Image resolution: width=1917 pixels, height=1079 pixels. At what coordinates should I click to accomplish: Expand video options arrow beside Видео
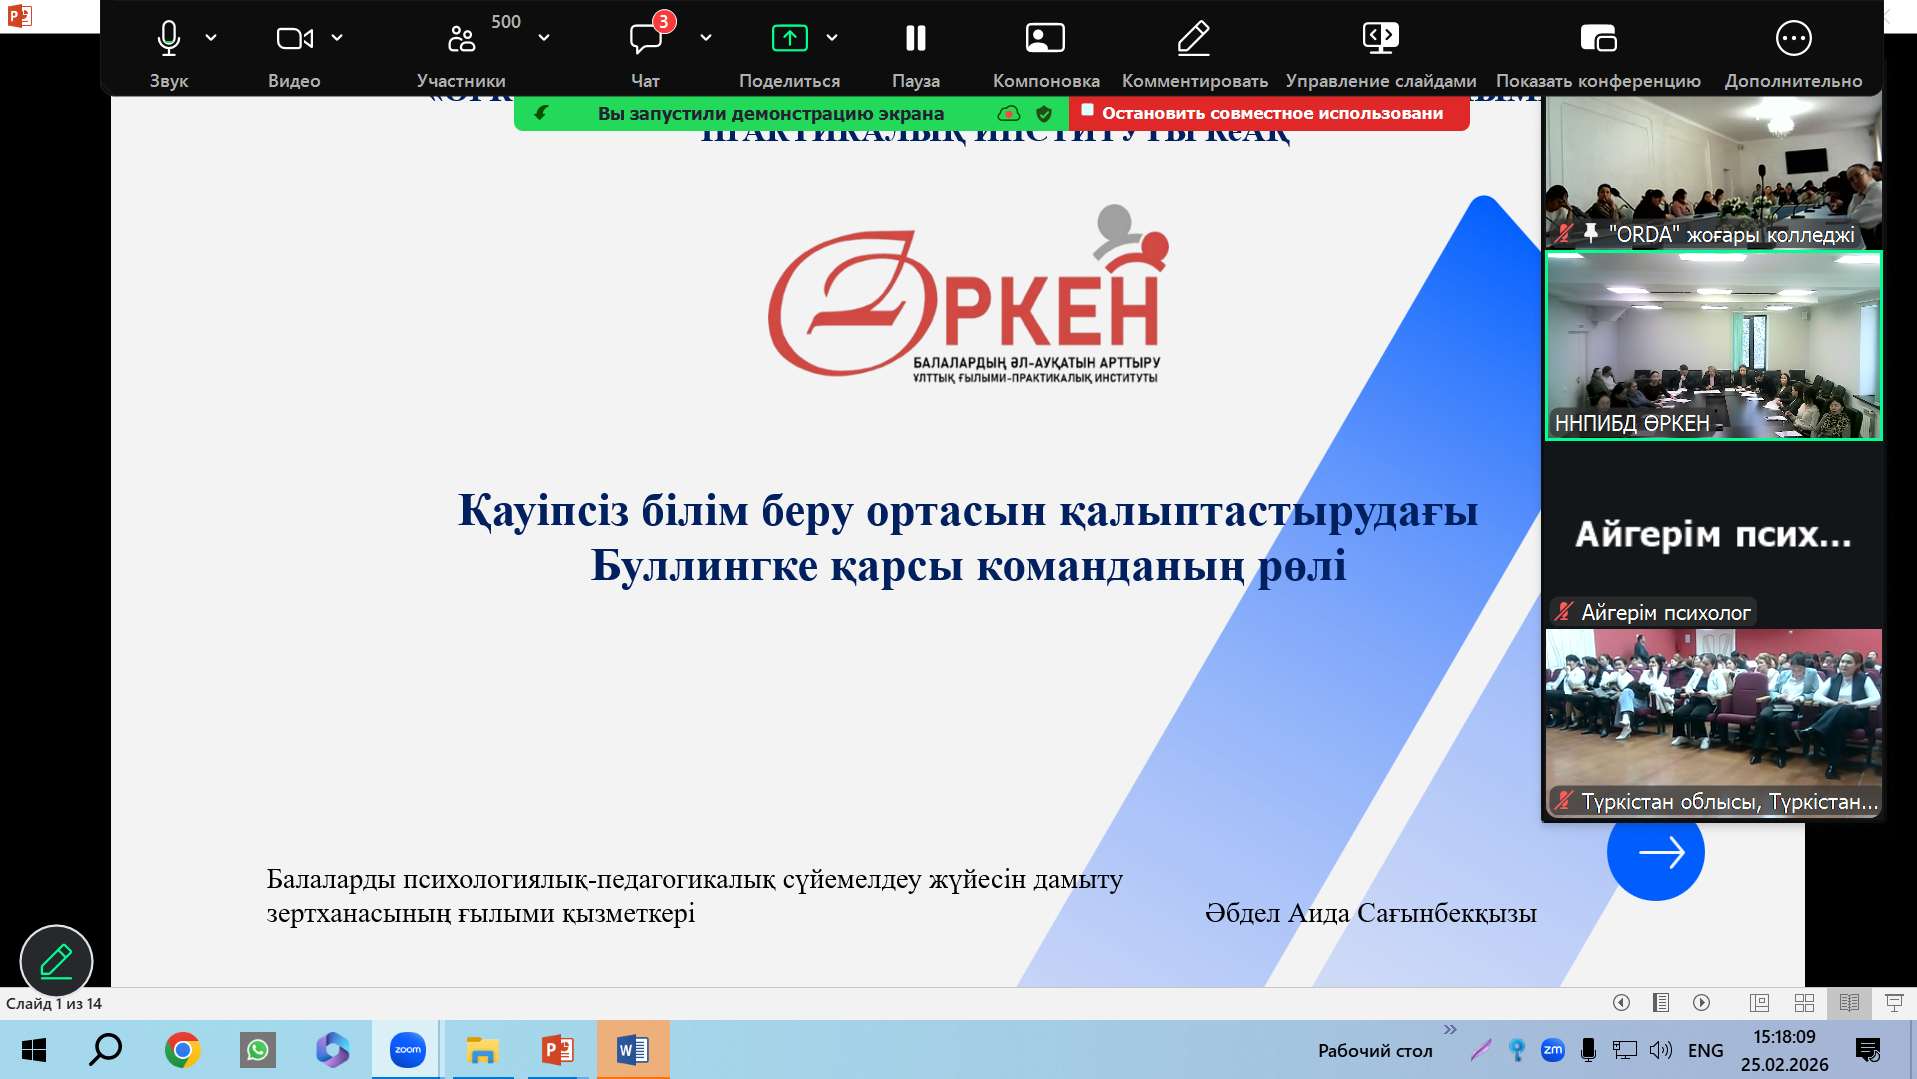[337, 38]
